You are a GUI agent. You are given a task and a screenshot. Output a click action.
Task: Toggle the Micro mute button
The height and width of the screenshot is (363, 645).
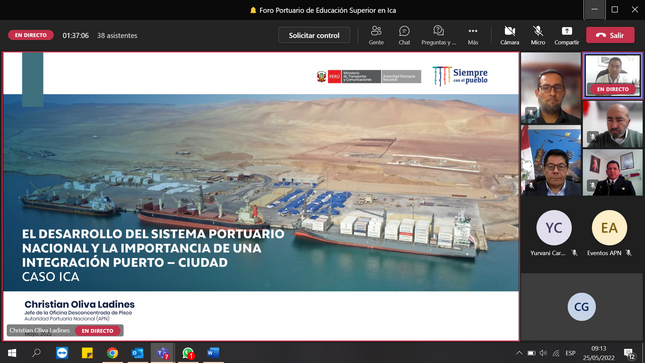pos(538,35)
